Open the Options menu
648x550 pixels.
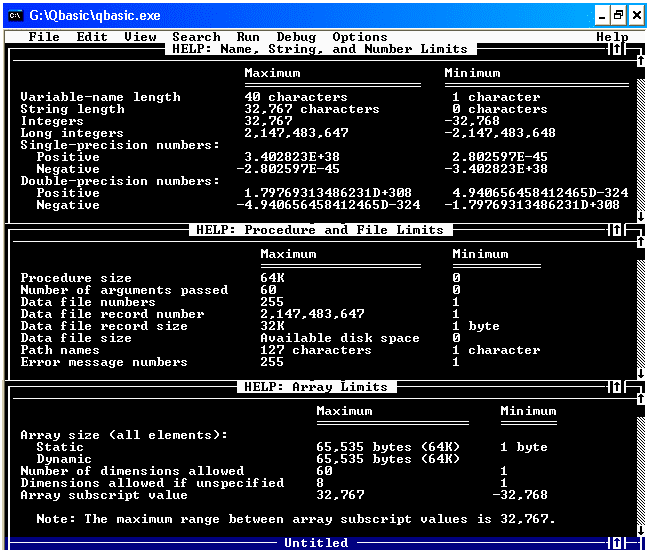coord(360,37)
